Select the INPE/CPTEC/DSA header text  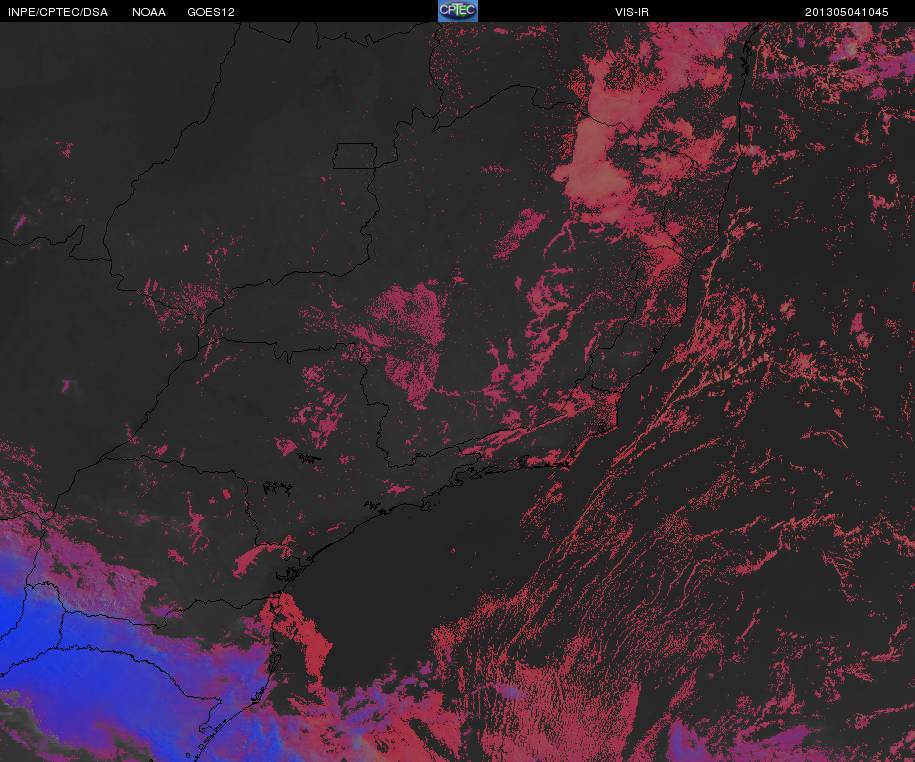[58, 12]
